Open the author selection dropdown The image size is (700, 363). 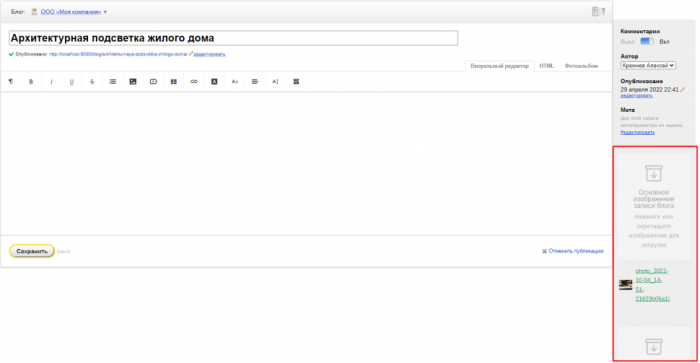coord(648,66)
